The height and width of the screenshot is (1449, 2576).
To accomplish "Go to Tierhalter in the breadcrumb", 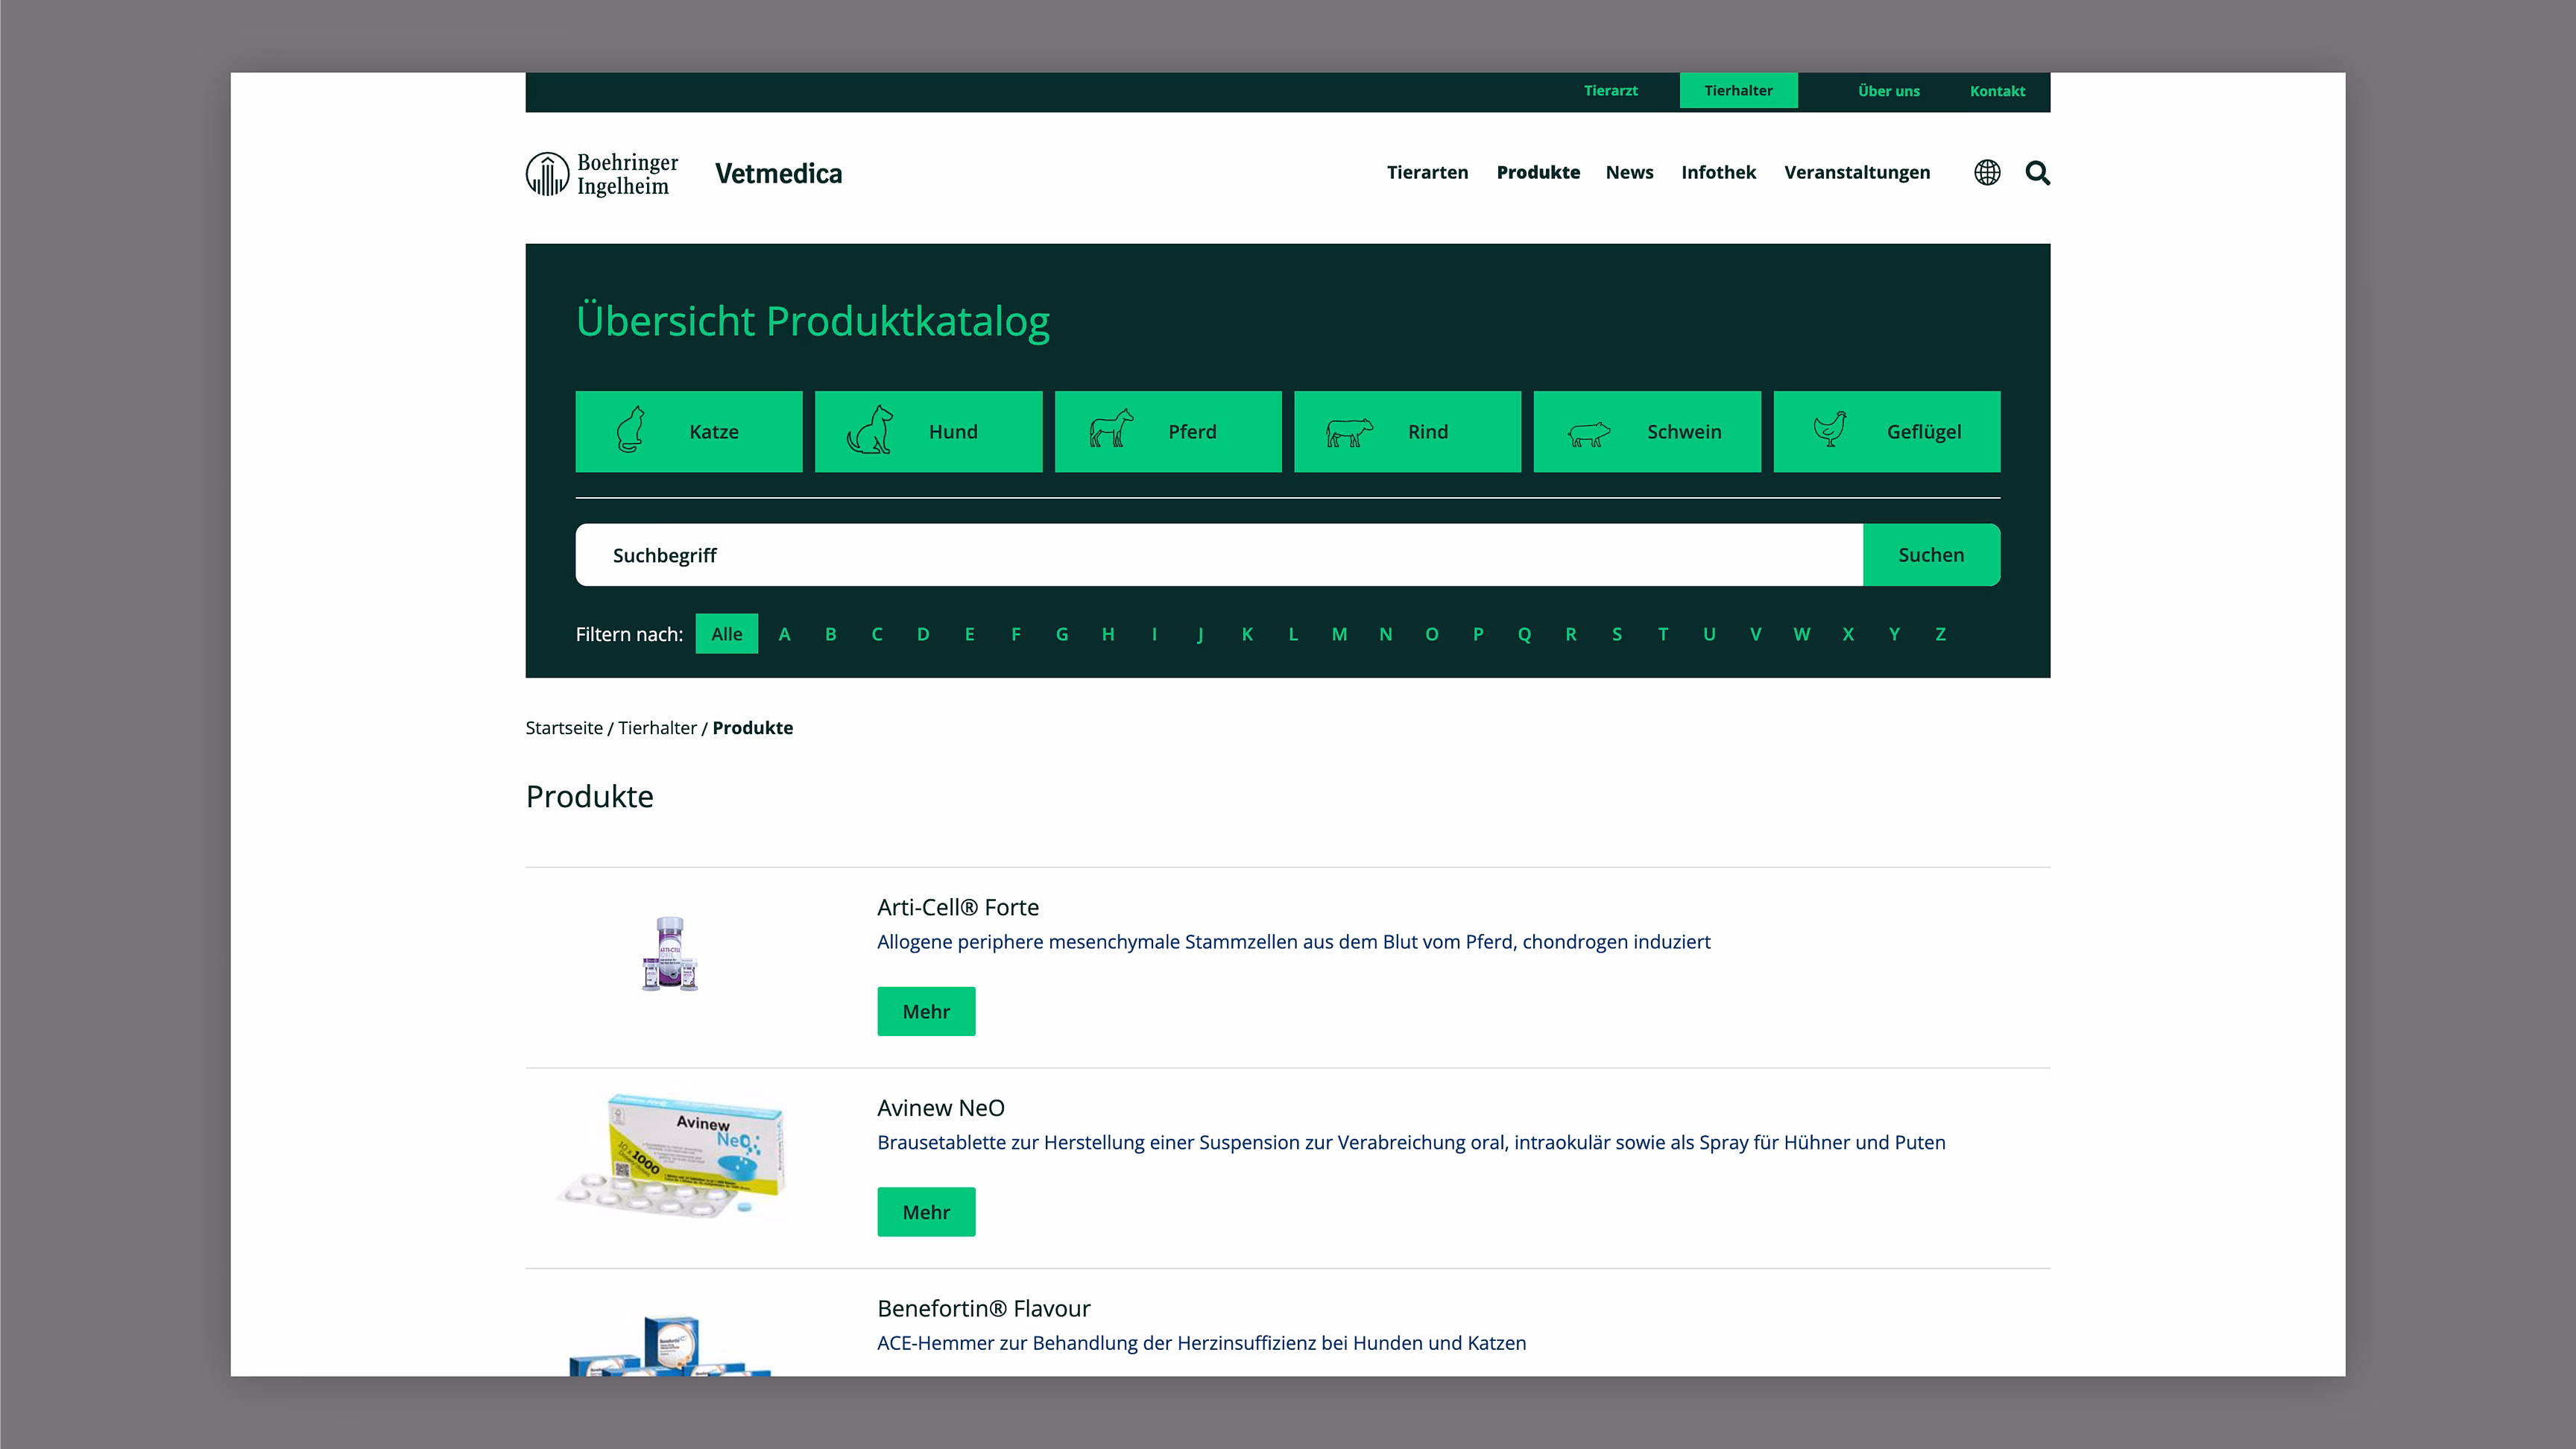I will [x=657, y=728].
